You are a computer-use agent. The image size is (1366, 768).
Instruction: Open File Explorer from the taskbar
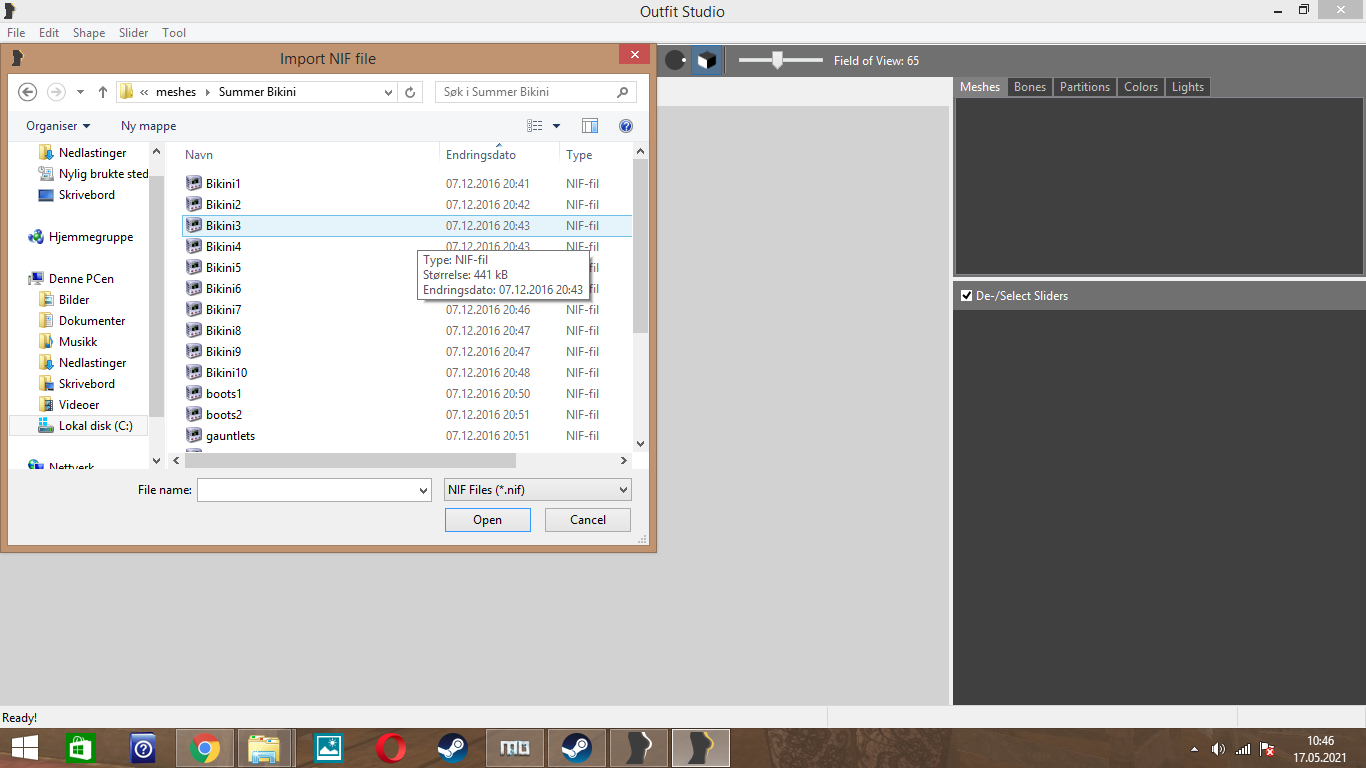(x=264, y=748)
